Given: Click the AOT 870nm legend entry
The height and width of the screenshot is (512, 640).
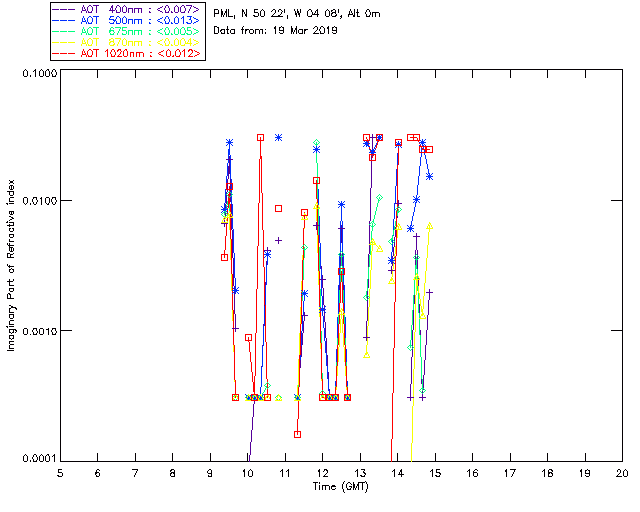Looking at the screenshot, I should pyautogui.click(x=127, y=42).
